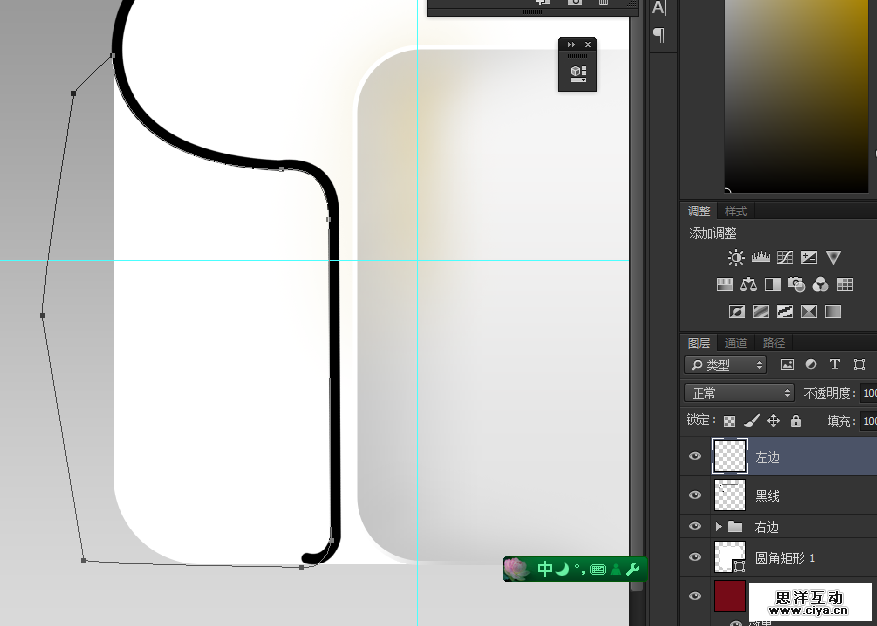Open the 3D panel cube icon
Screen dimensions: 877x626
tap(577, 73)
